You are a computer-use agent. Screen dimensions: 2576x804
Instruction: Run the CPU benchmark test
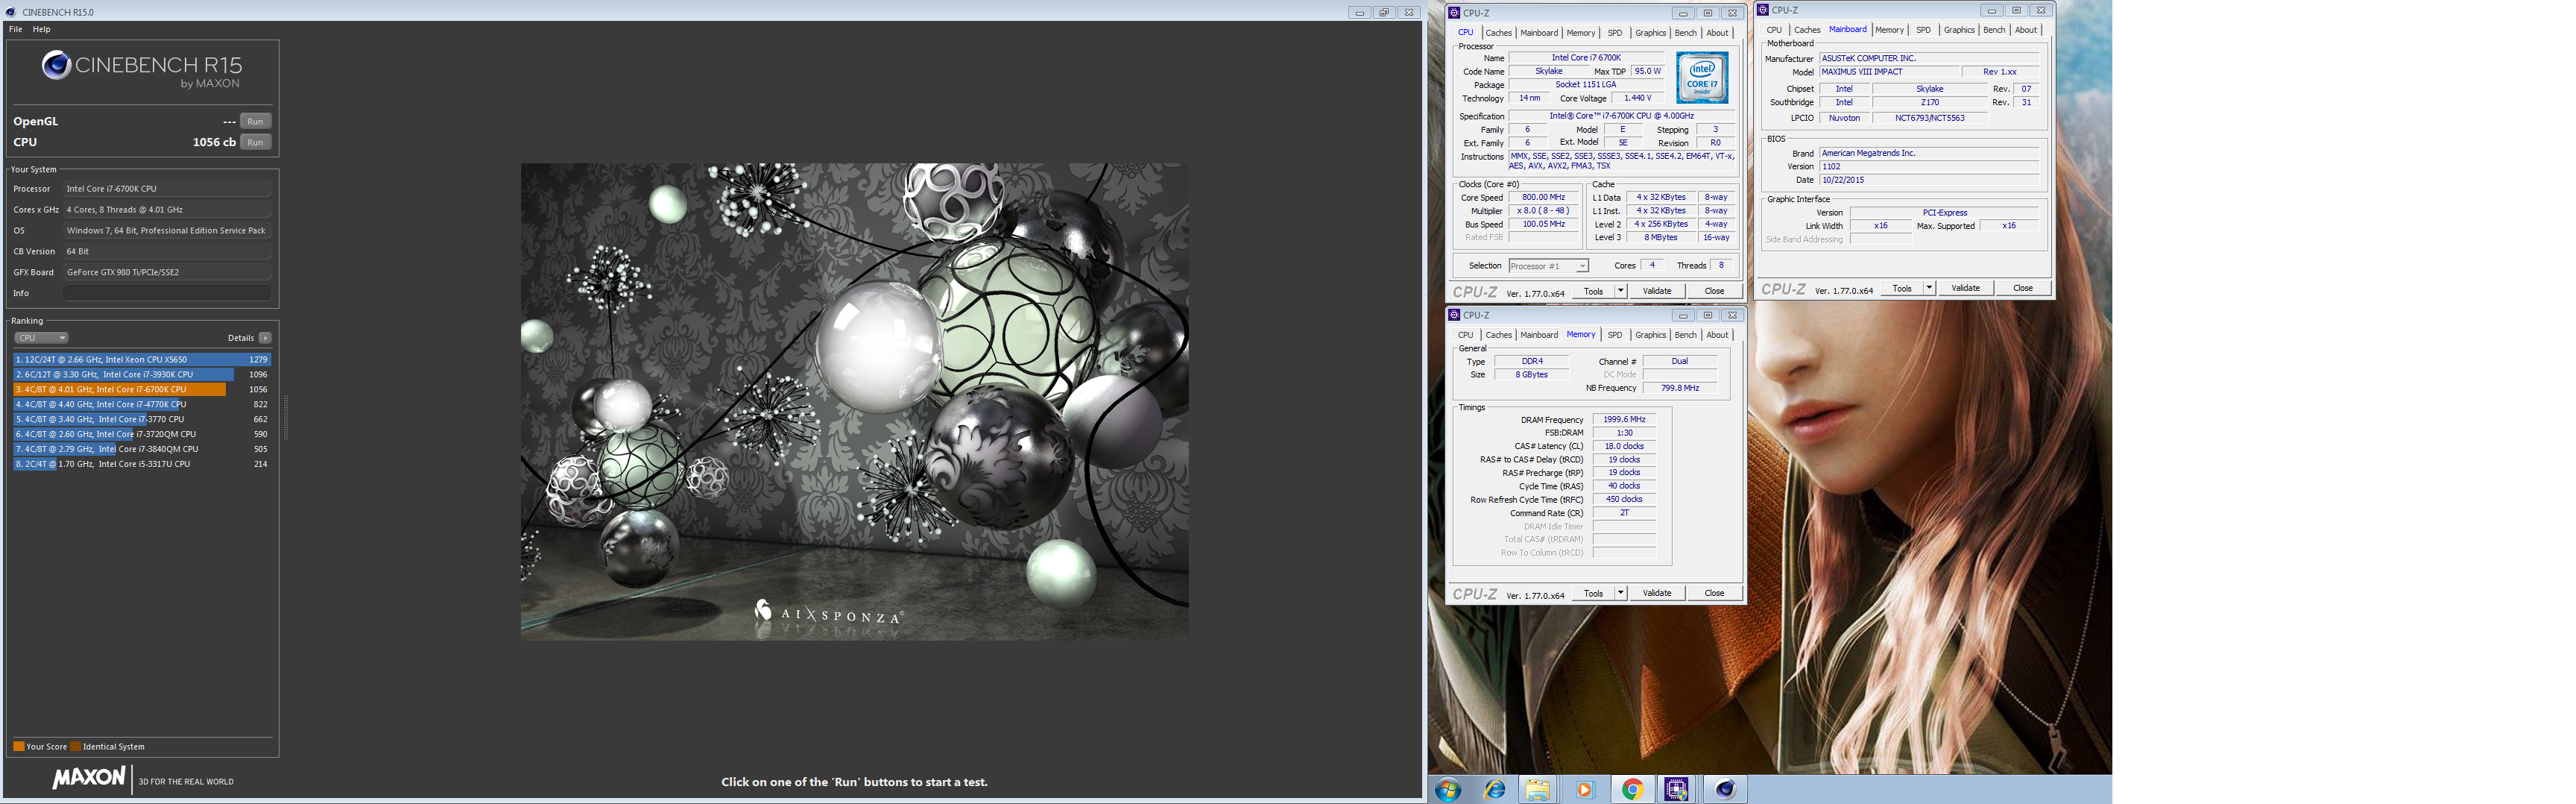tap(255, 142)
